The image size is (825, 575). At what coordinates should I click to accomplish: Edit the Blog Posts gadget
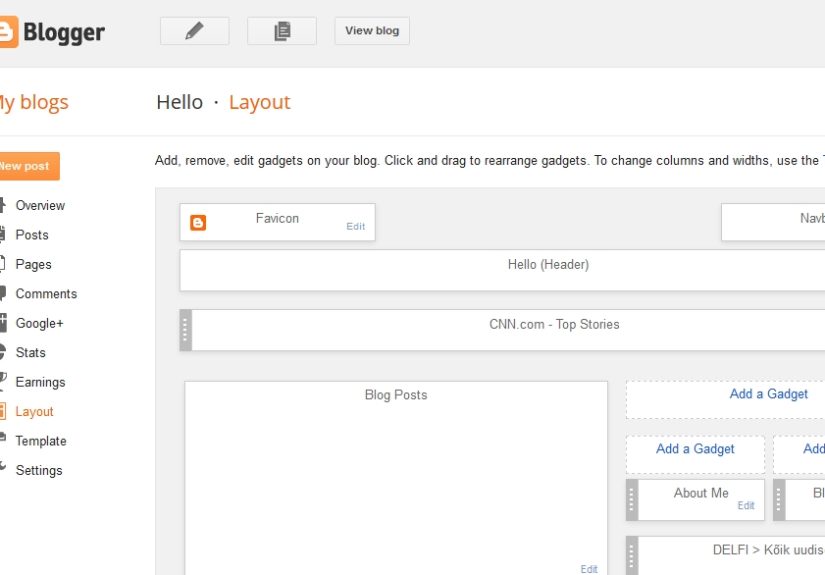pyautogui.click(x=589, y=569)
